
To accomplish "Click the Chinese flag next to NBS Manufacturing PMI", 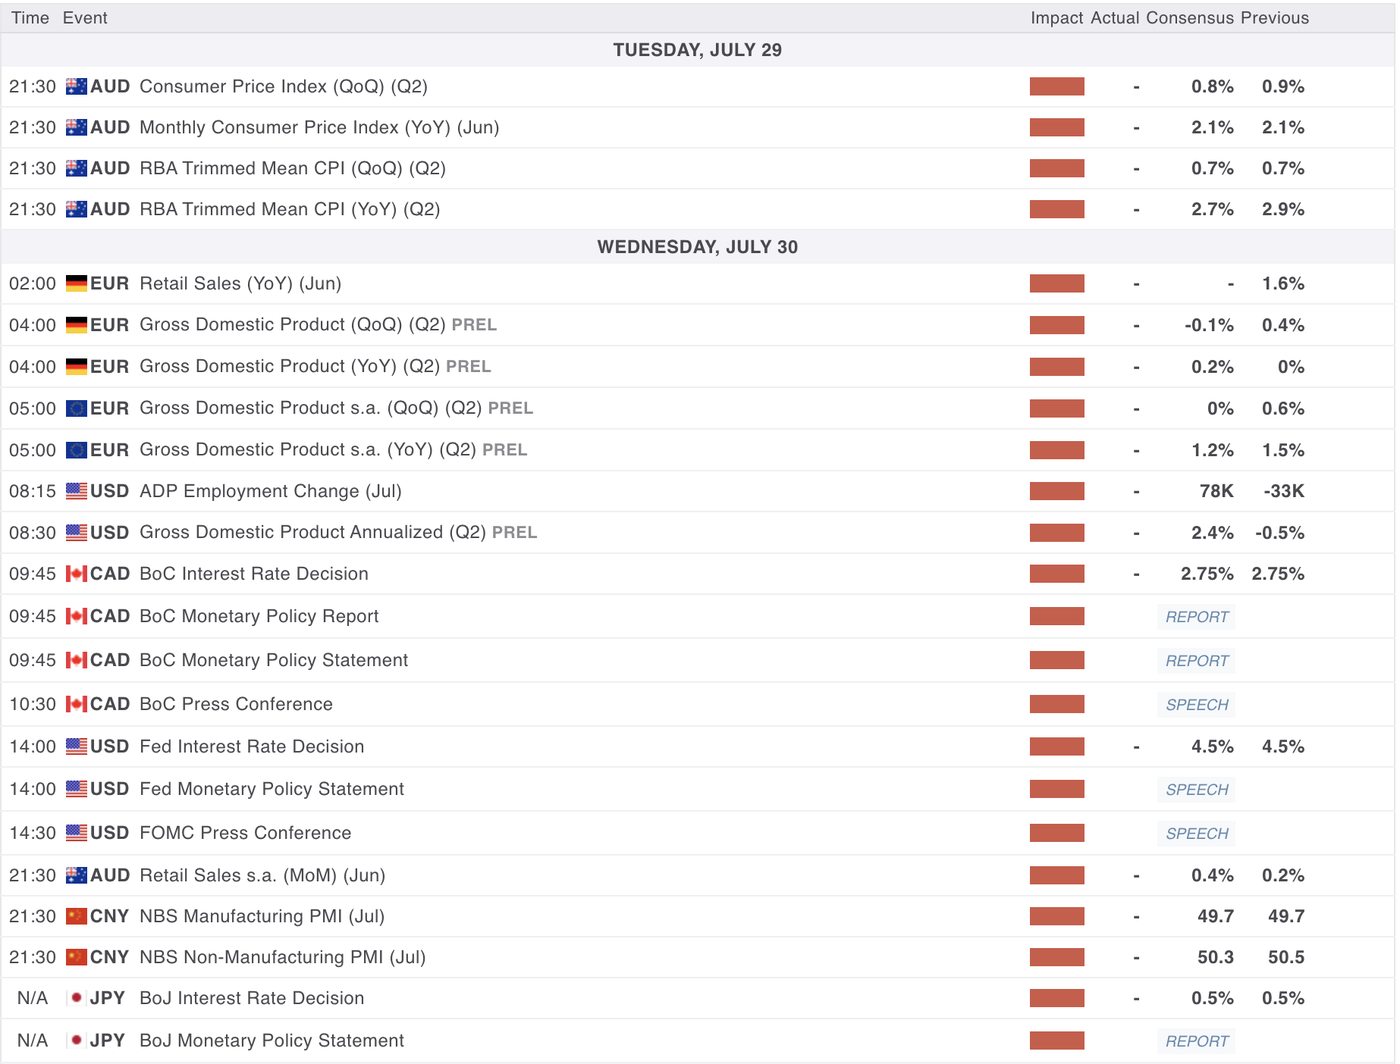I will pos(76,917).
